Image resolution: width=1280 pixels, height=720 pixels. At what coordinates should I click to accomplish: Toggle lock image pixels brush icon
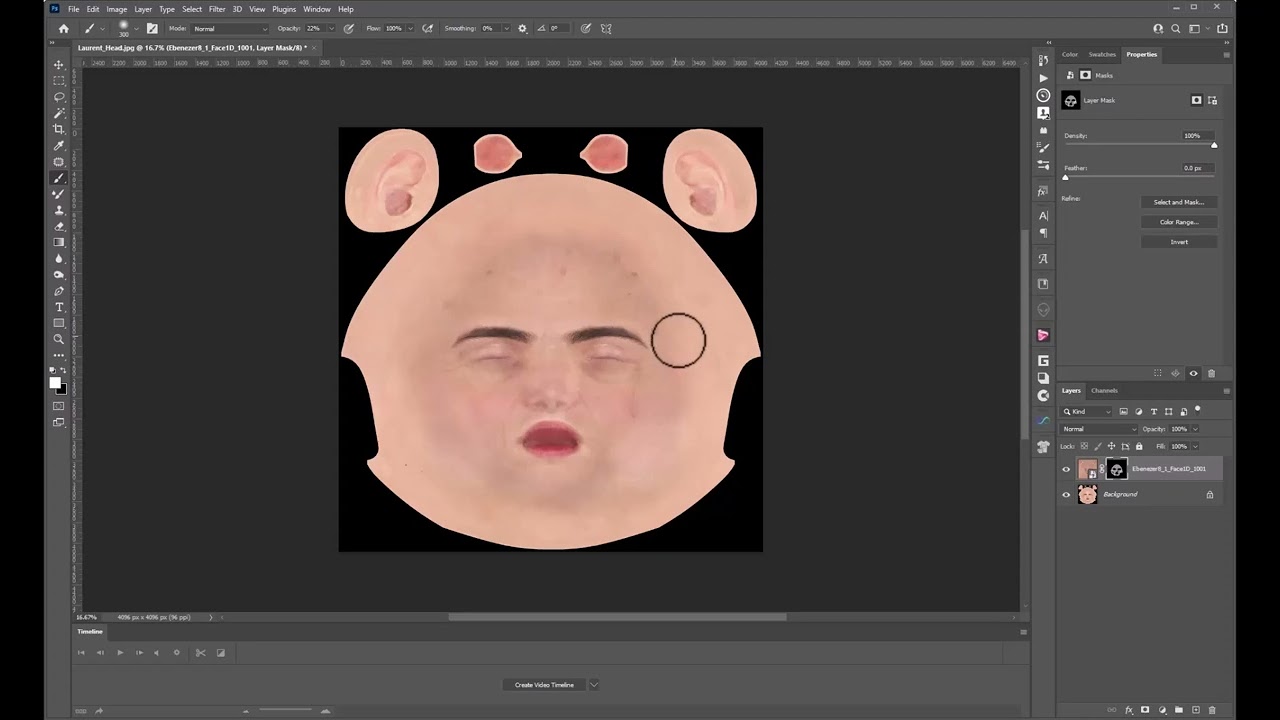click(x=1098, y=446)
